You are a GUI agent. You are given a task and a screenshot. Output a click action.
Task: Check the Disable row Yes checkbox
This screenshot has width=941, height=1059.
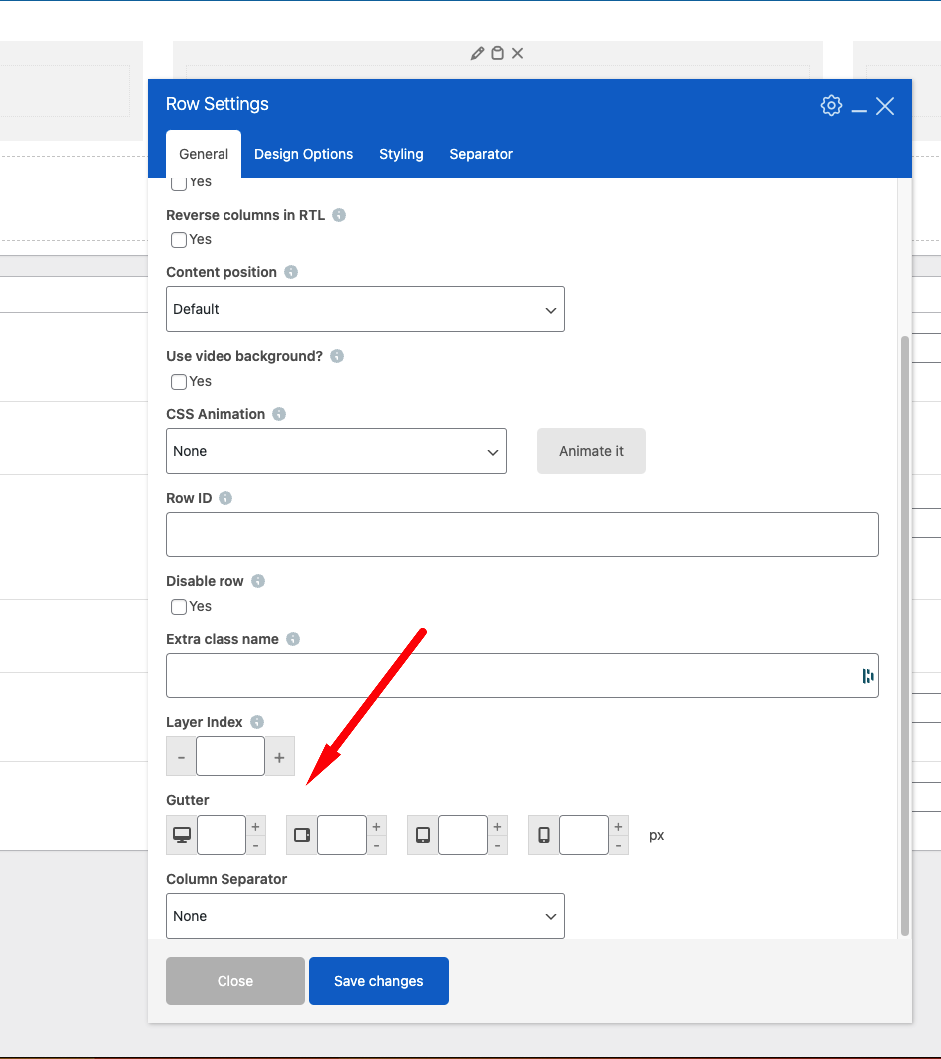[x=179, y=606]
